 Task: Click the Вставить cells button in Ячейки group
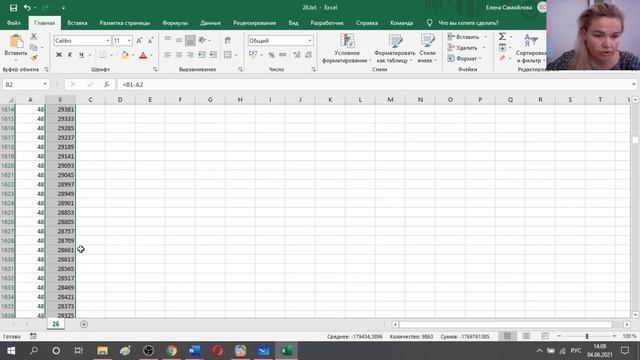click(467, 37)
